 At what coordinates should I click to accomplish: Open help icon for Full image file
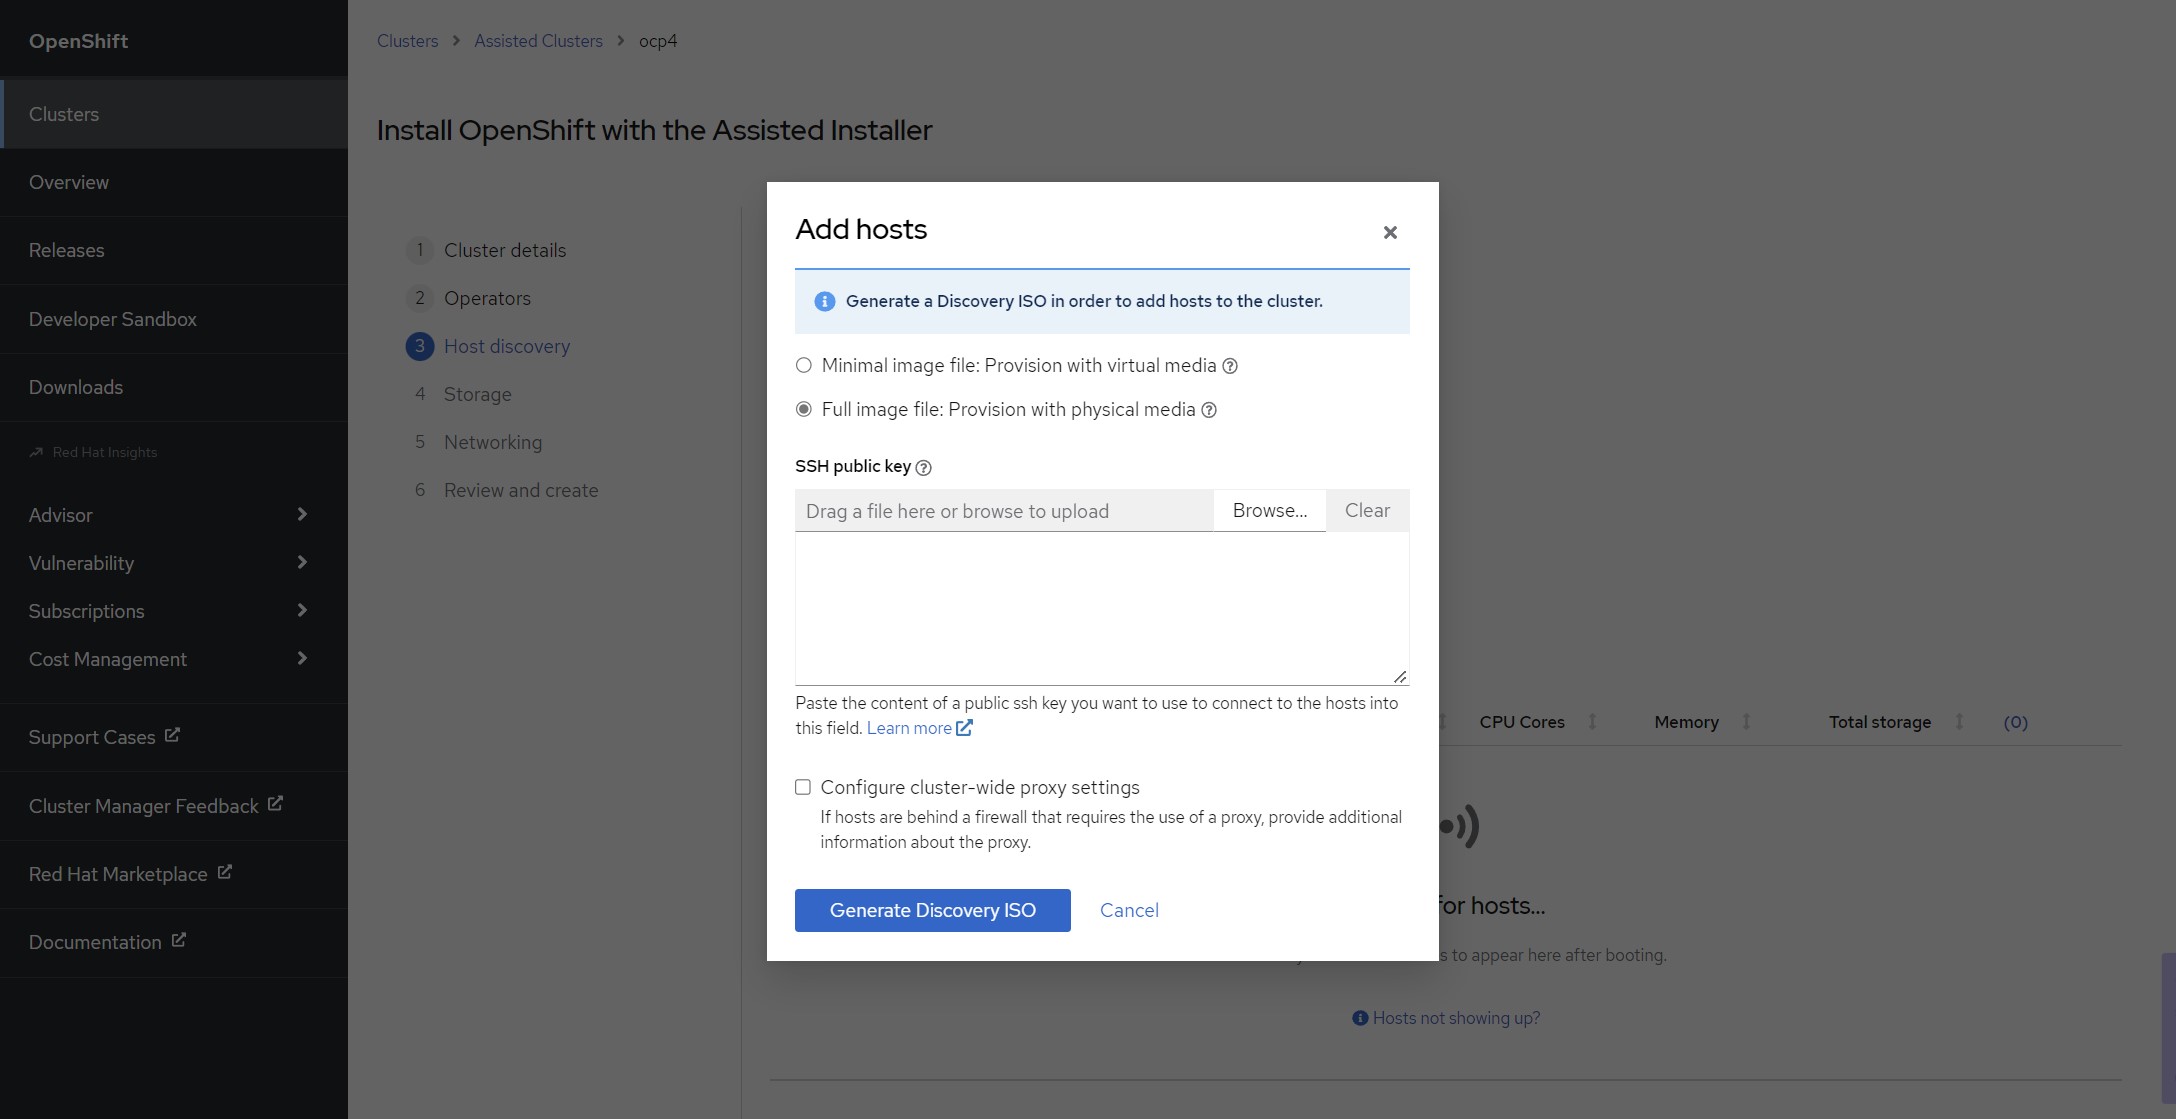pyautogui.click(x=1209, y=410)
